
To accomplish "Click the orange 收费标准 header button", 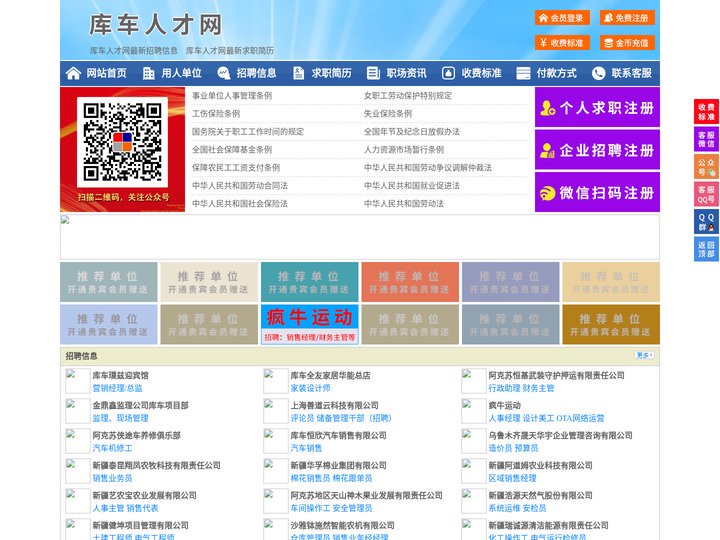I will tap(562, 43).
